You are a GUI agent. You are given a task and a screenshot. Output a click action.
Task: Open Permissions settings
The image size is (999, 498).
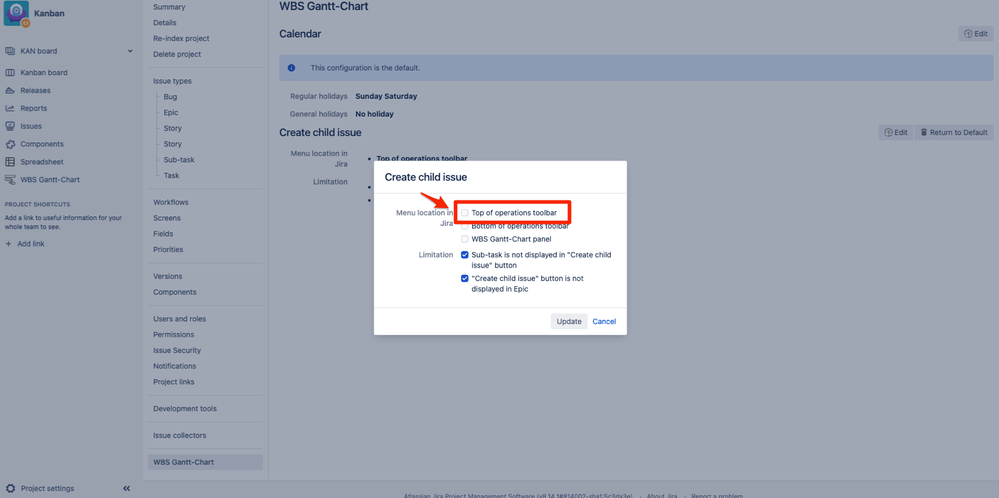pyautogui.click(x=173, y=334)
